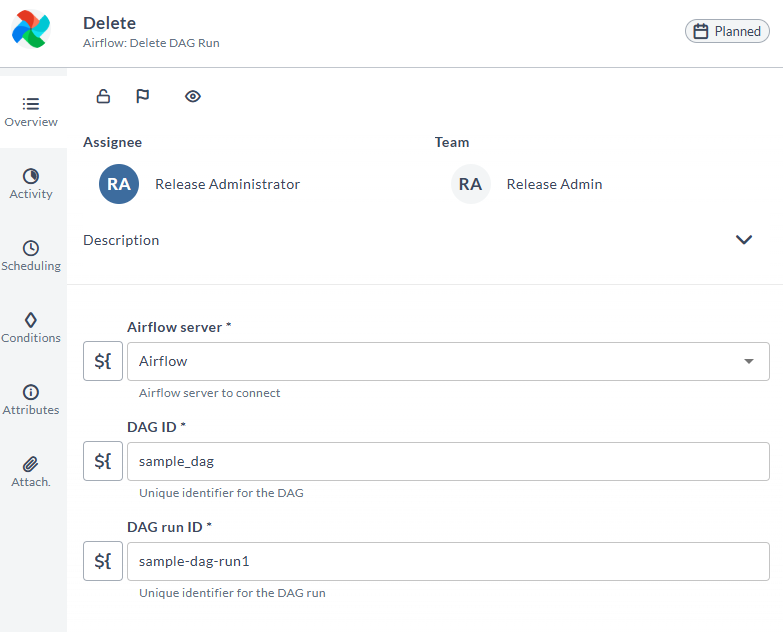Image resolution: width=783 pixels, height=632 pixels.
Task: Click the Airflow pinwheel logo
Action: click(x=31, y=29)
